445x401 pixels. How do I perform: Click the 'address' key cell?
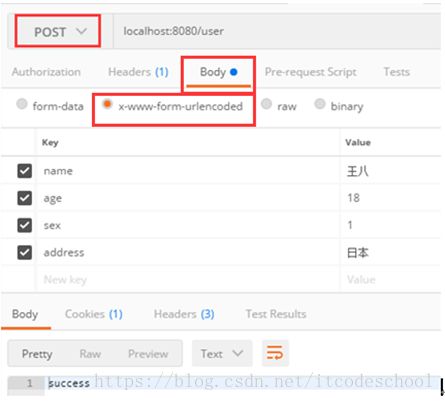click(188, 253)
